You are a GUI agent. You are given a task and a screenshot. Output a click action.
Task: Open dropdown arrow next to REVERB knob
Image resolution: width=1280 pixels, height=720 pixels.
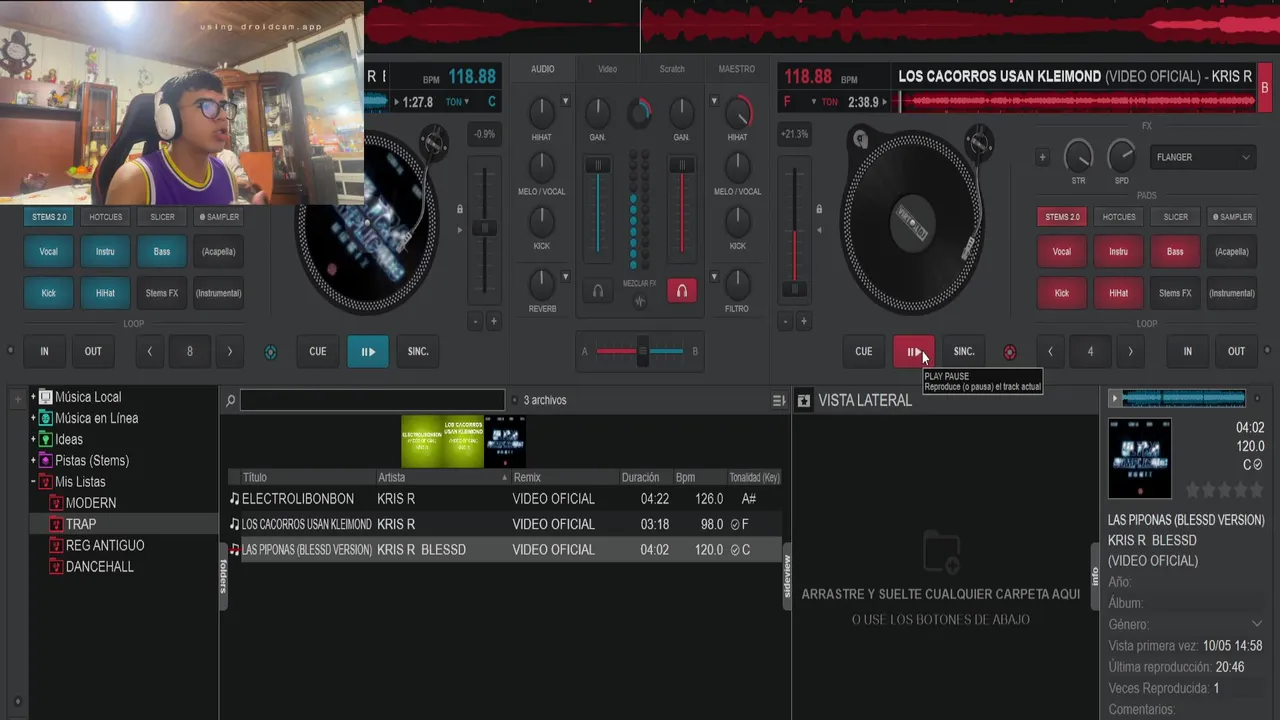[x=566, y=277]
